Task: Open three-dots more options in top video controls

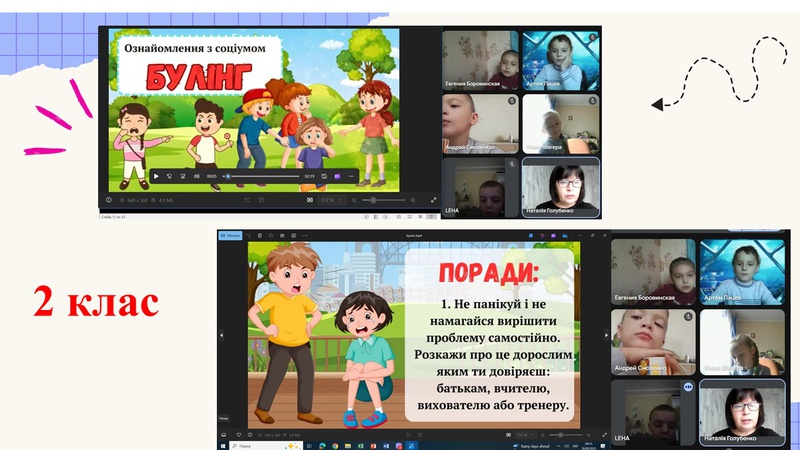Action: tap(352, 176)
